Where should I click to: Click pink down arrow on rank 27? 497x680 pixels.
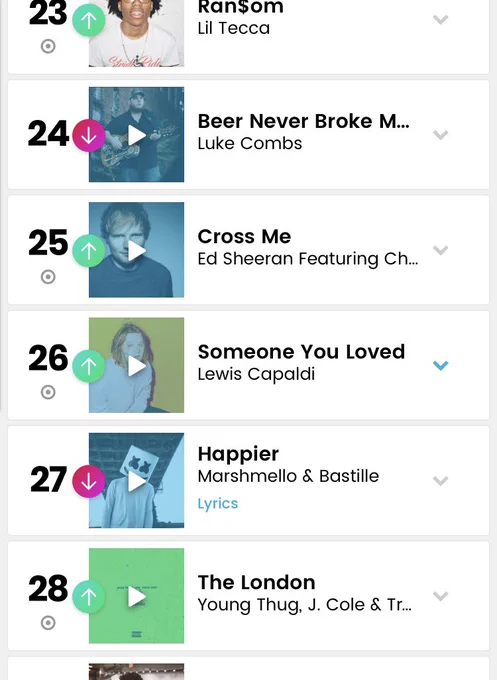tap(89, 481)
